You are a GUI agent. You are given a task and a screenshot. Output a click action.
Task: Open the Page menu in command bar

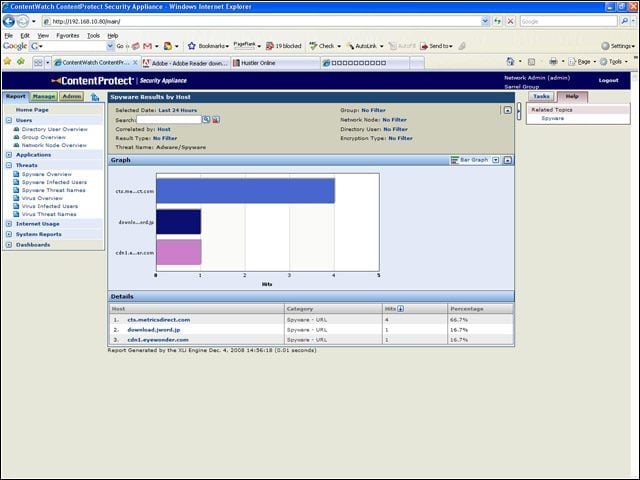(582, 62)
